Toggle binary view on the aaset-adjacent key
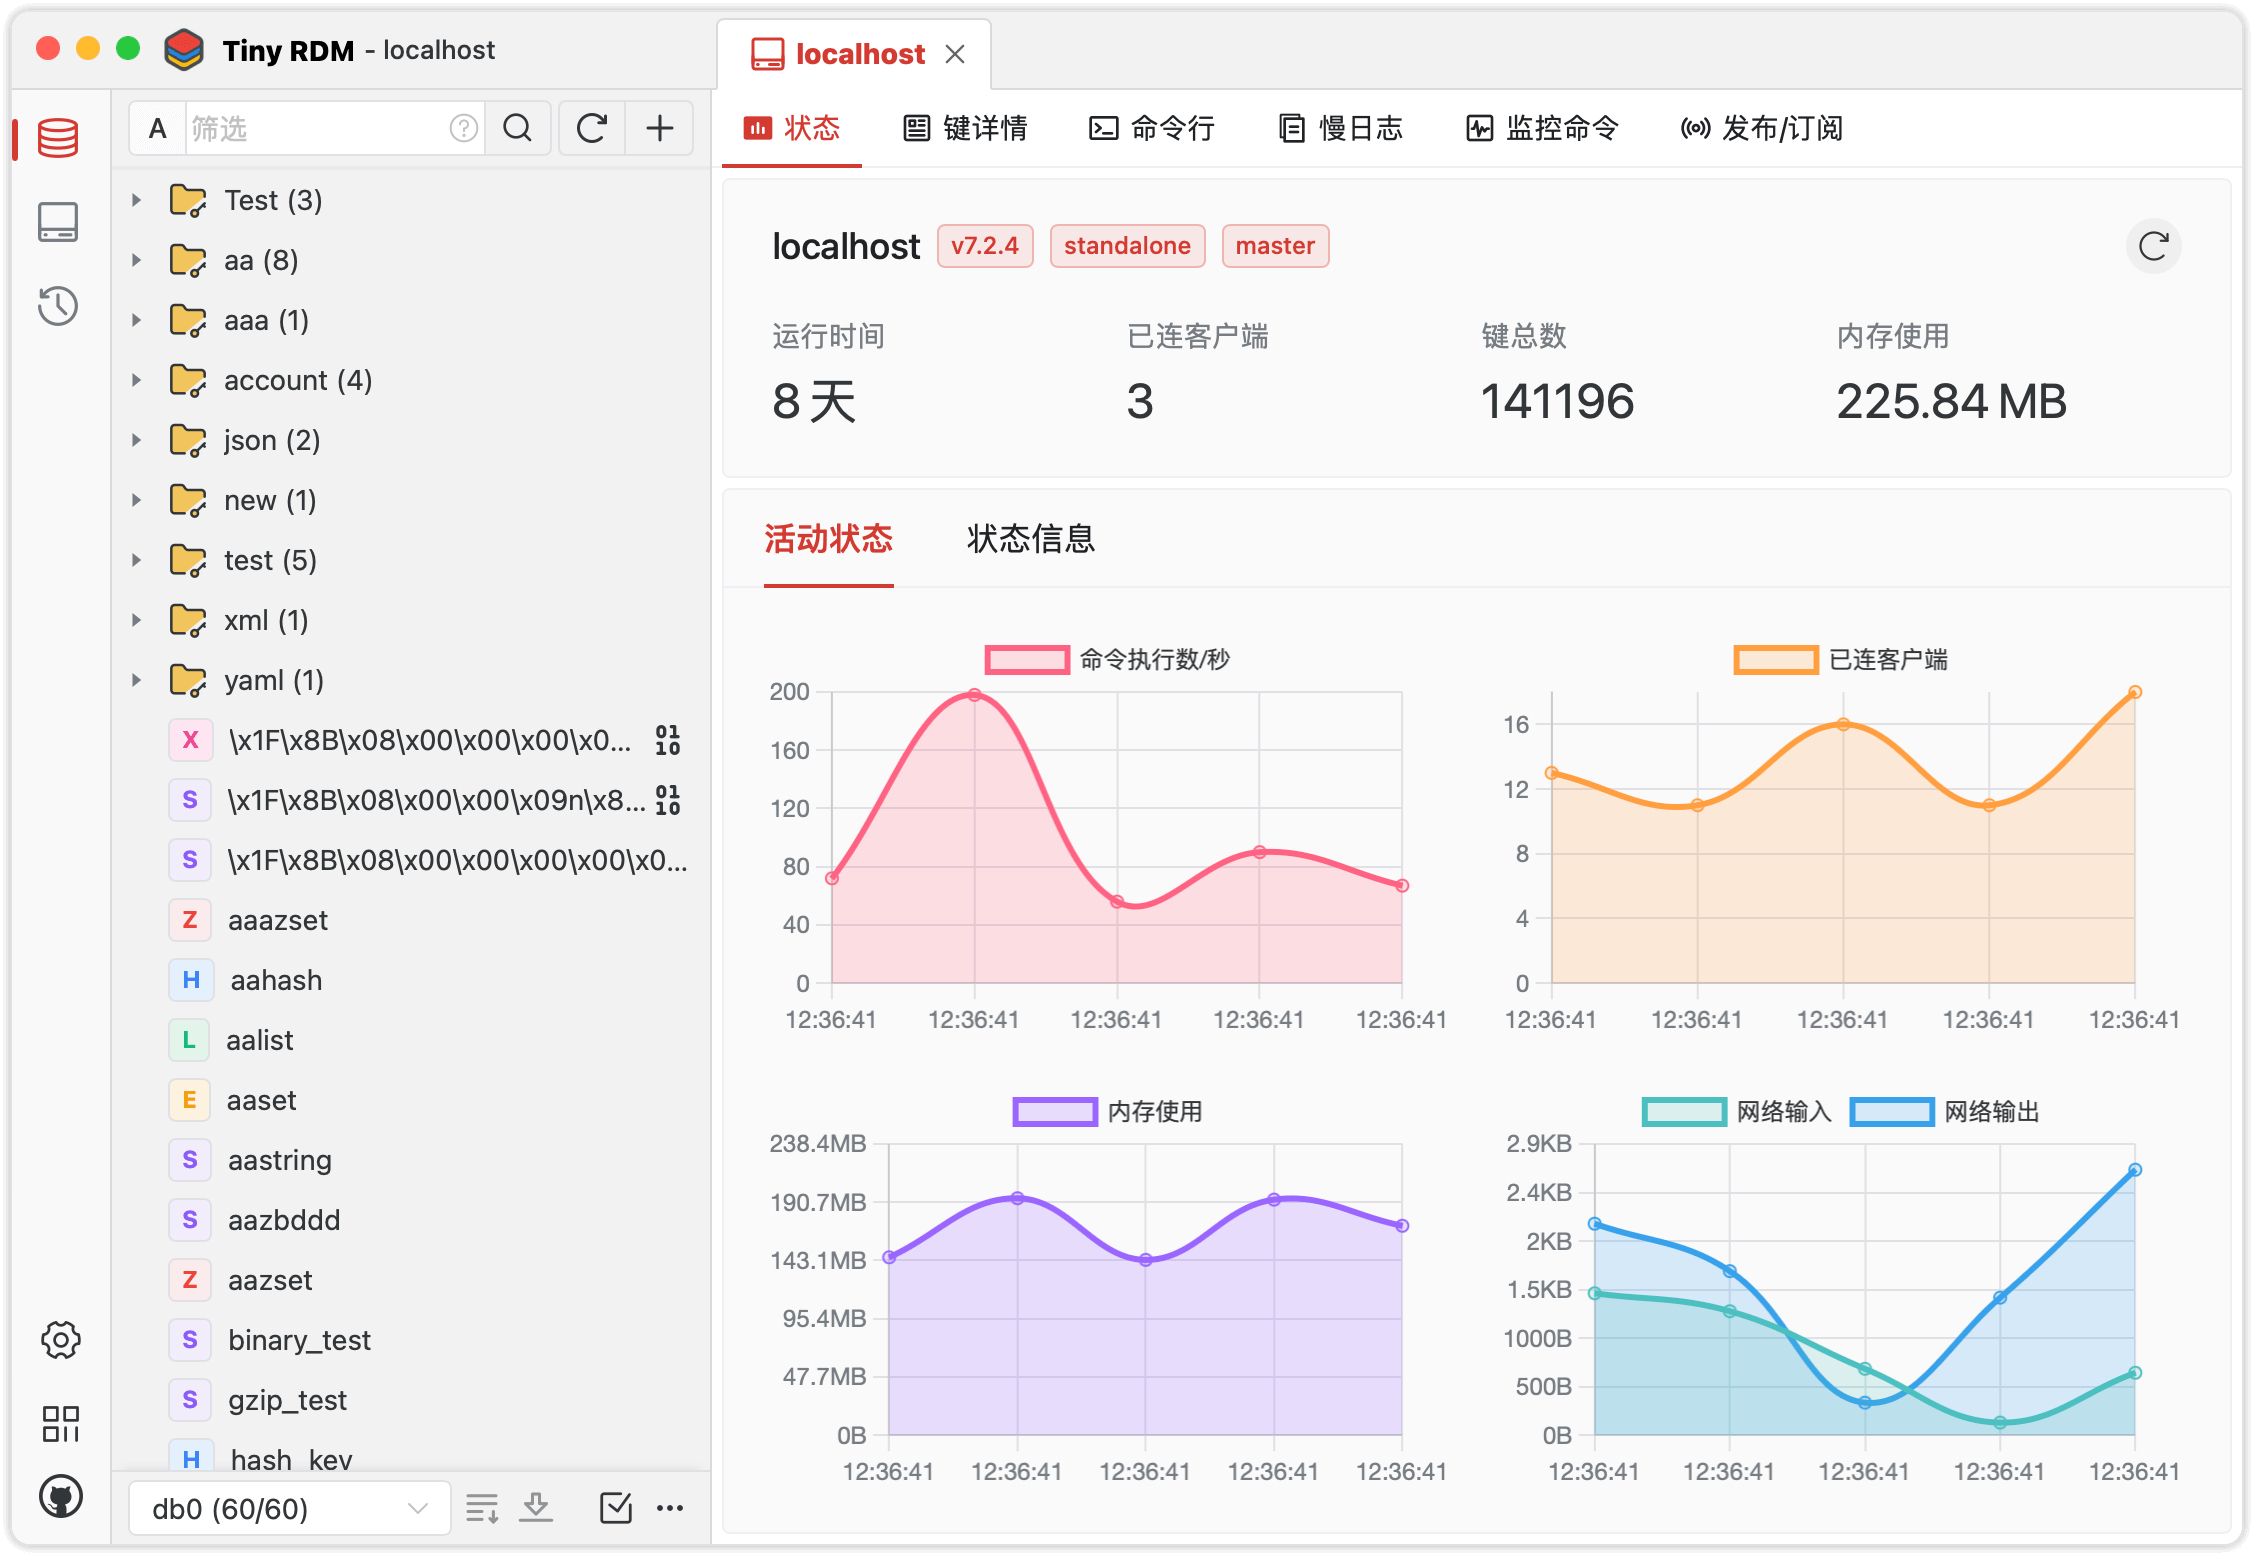This screenshot has width=2254, height=1556. [668, 800]
